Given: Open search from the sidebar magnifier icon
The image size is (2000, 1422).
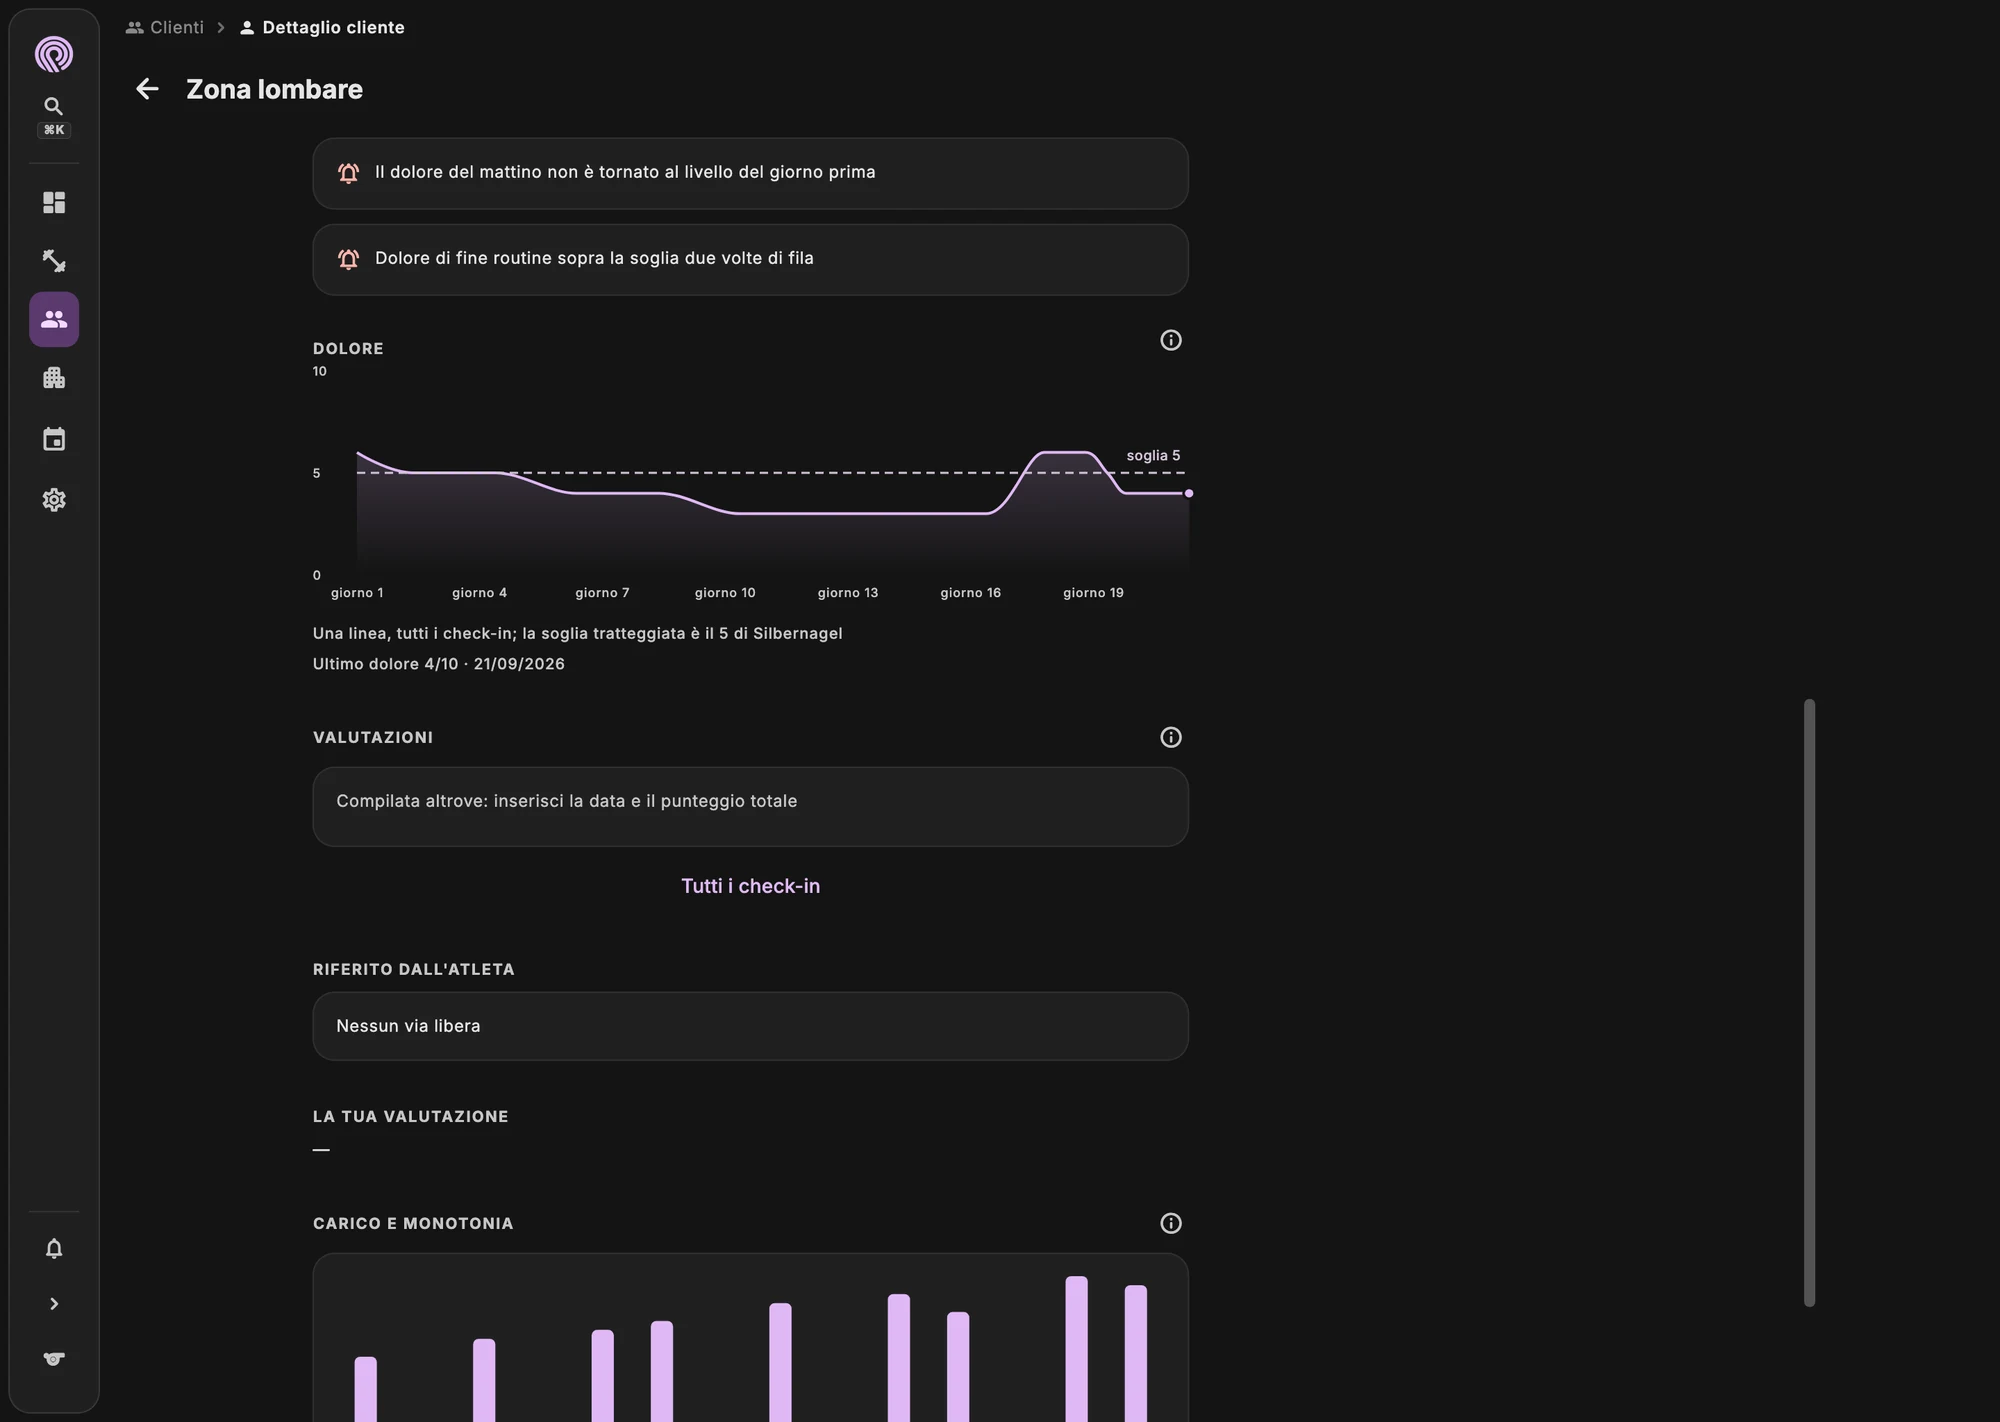Looking at the screenshot, I should (54, 106).
